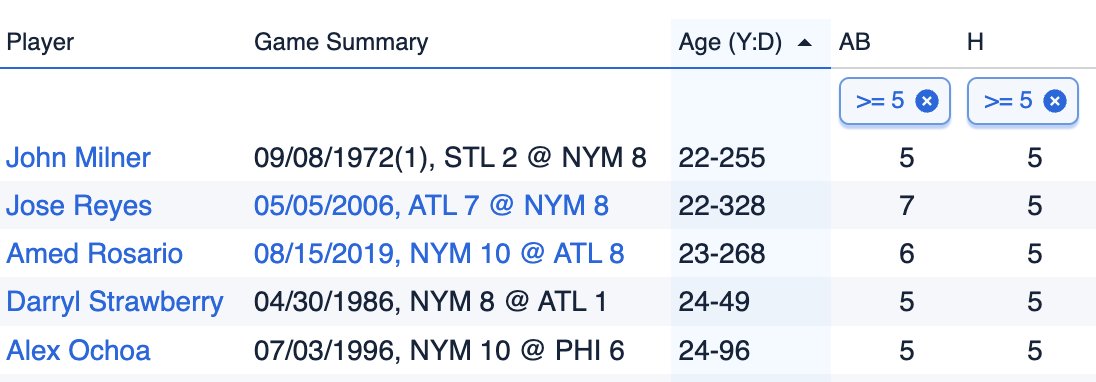
Task: Toggle the Age sort arrow
Action: point(805,43)
